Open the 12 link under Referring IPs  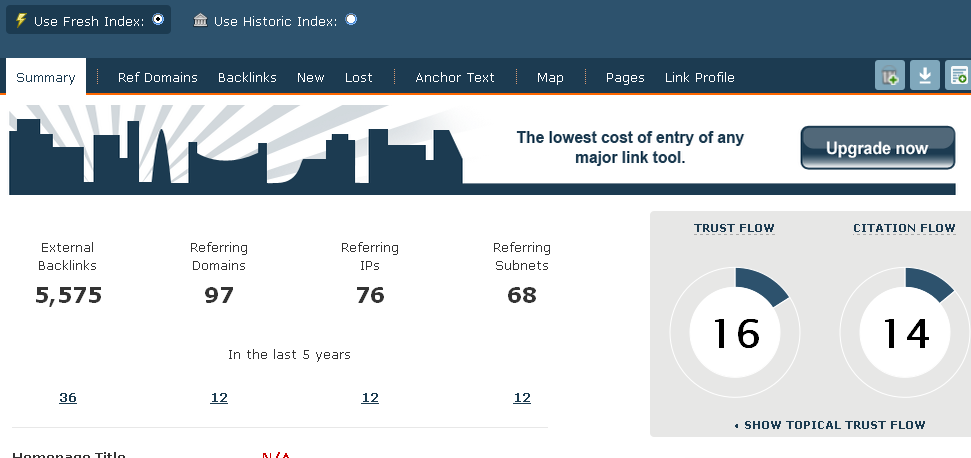pyautogui.click(x=370, y=397)
